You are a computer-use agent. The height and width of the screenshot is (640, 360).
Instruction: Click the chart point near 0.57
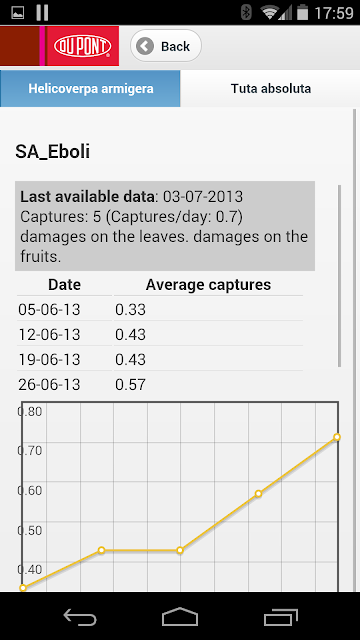pyautogui.click(x=258, y=493)
